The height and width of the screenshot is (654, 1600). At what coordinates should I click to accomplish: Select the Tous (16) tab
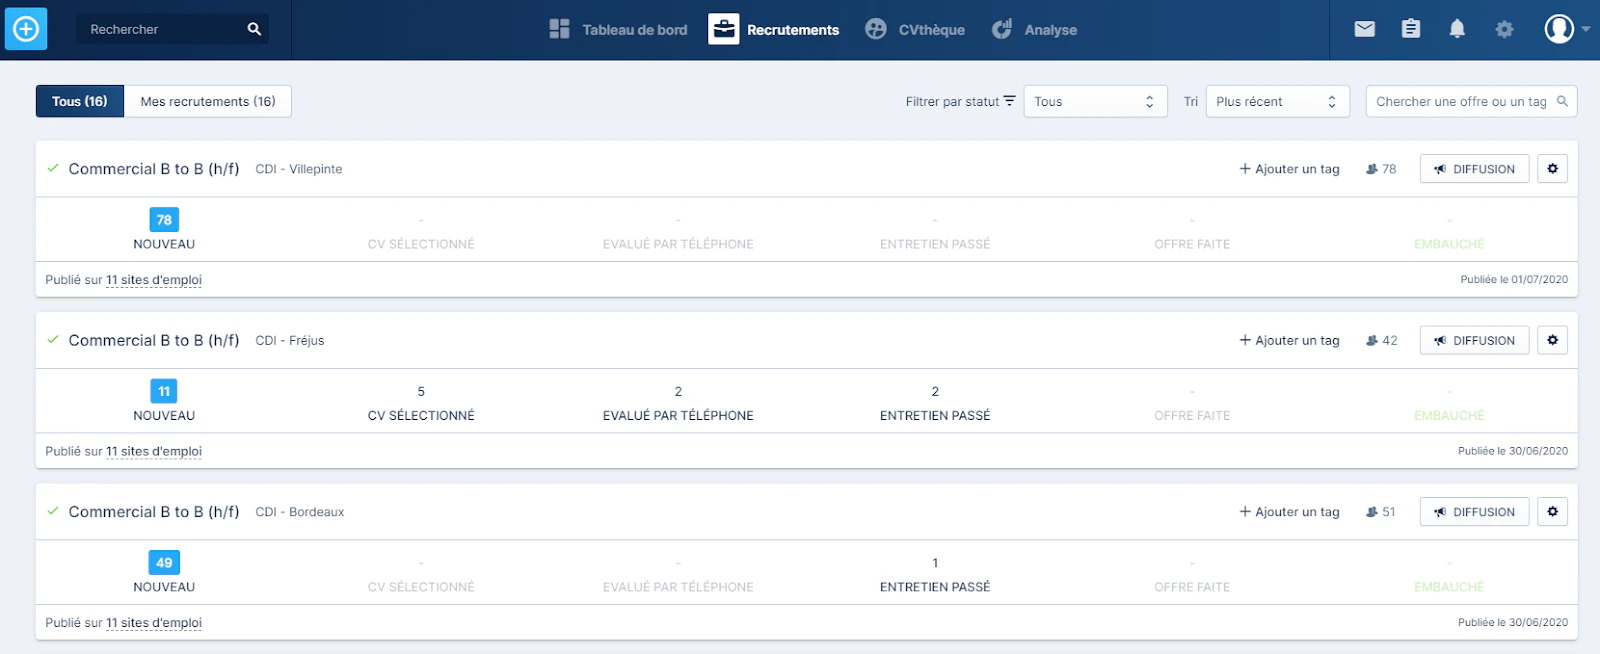coord(80,101)
